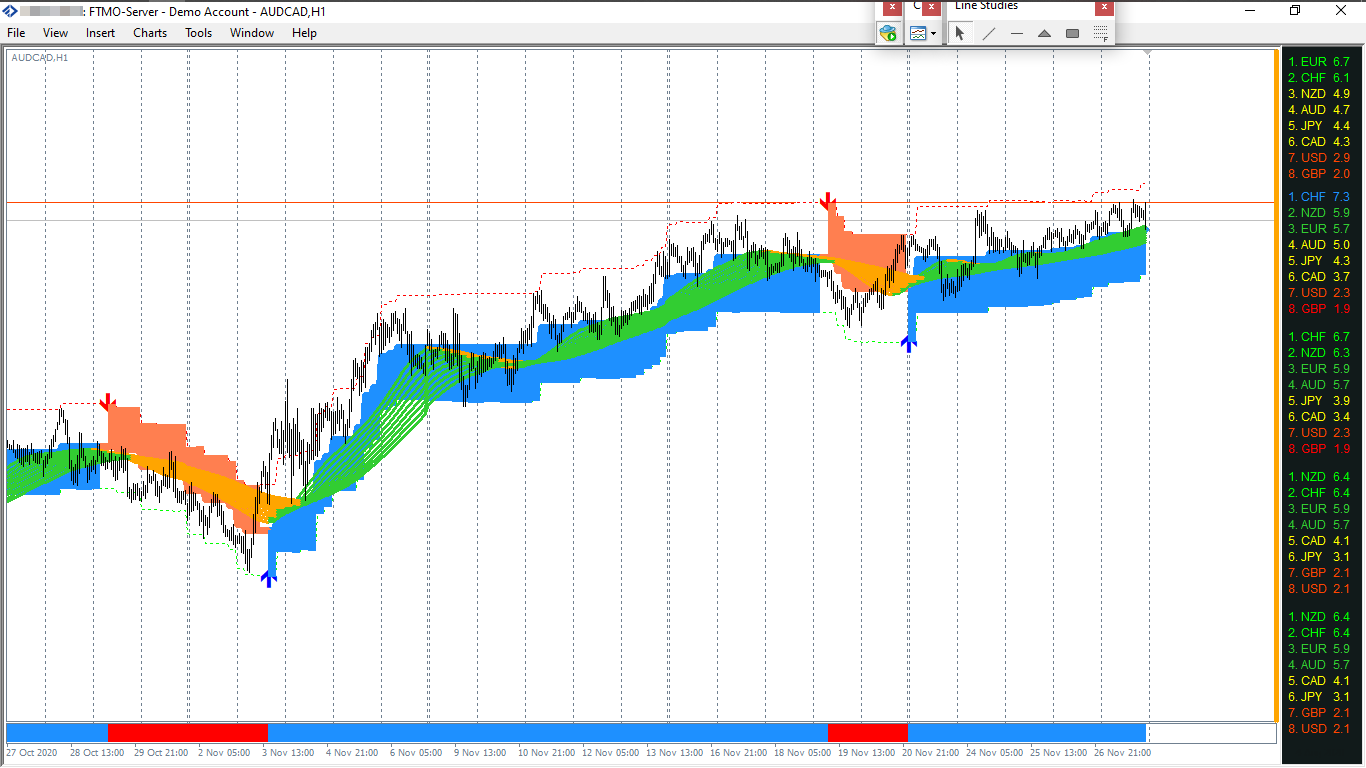The height and width of the screenshot is (768, 1366).
Task: Click the blue buy arrow near 20 Nov
Action: click(908, 343)
